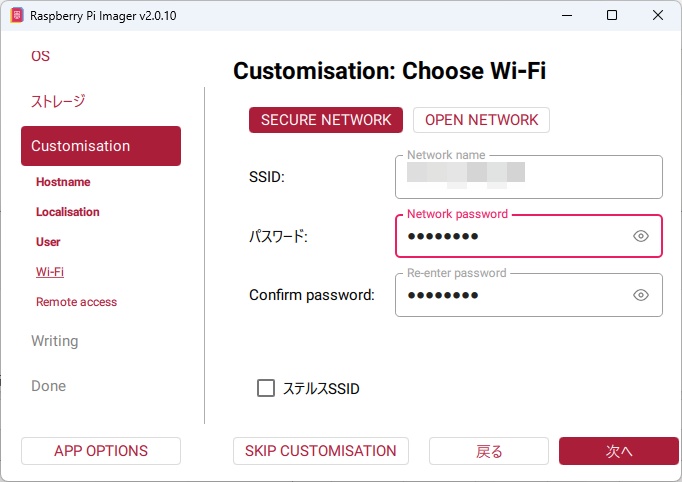Open the User sub-step
The width and height of the screenshot is (682, 482).
pos(48,242)
